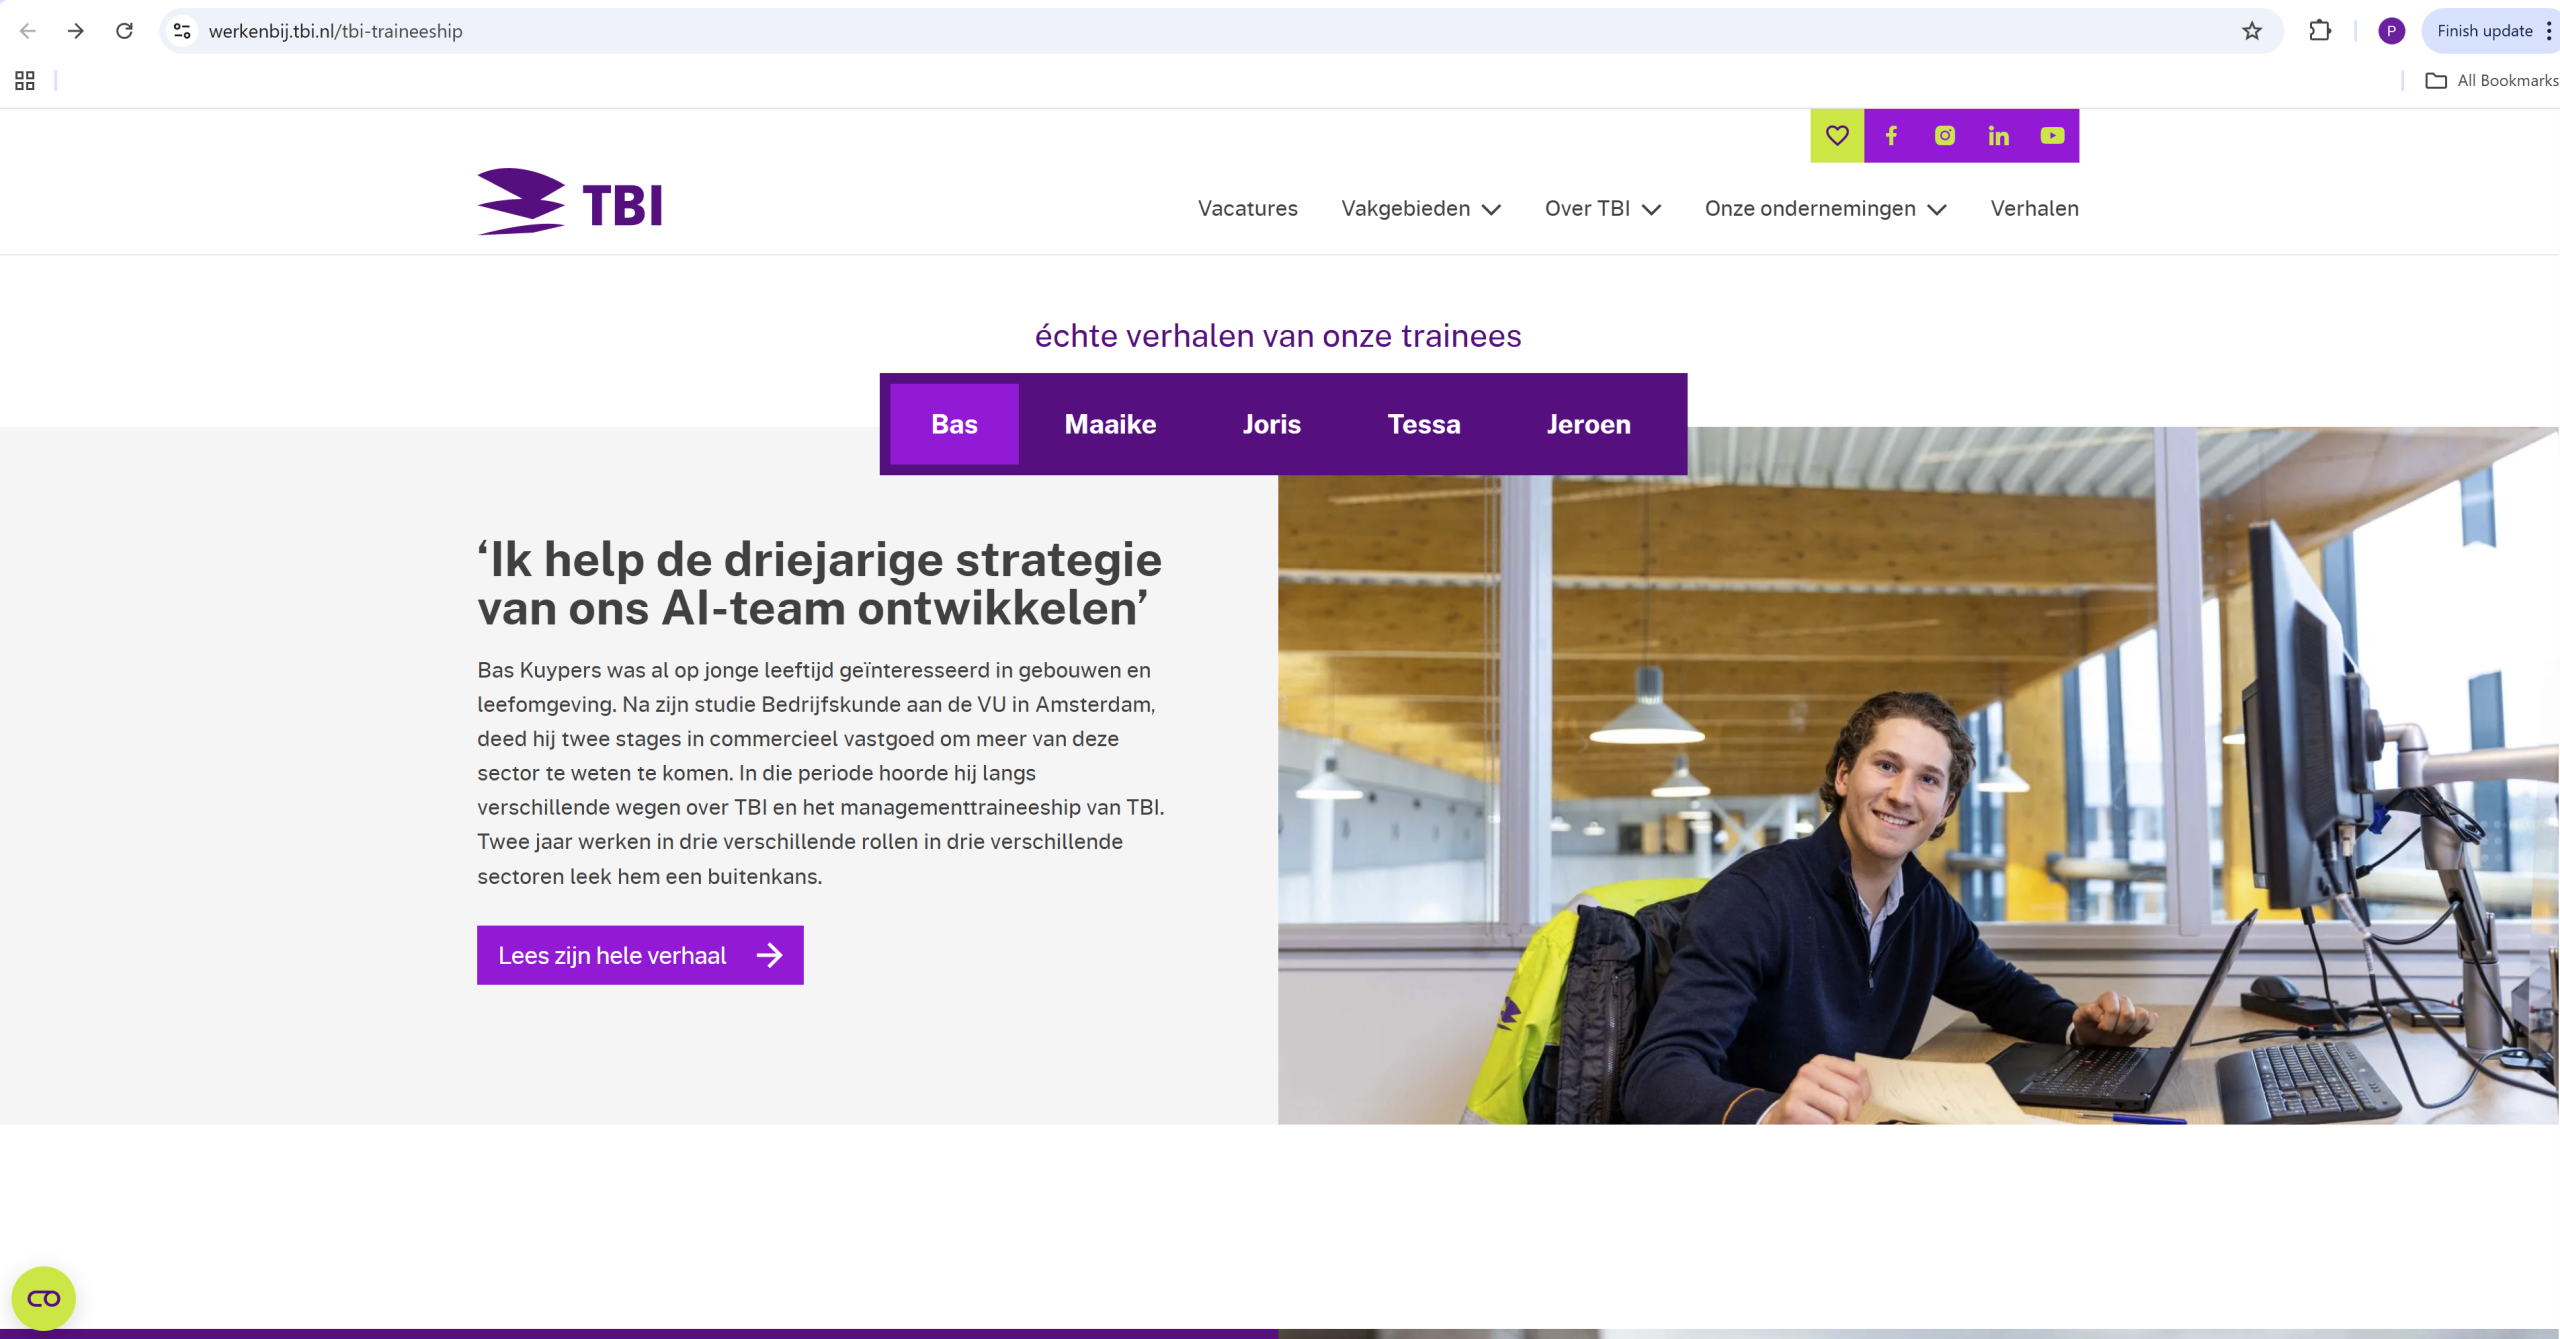Bookmark this page with the star icon
The height and width of the screenshot is (1339, 2560).
[2252, 31]
